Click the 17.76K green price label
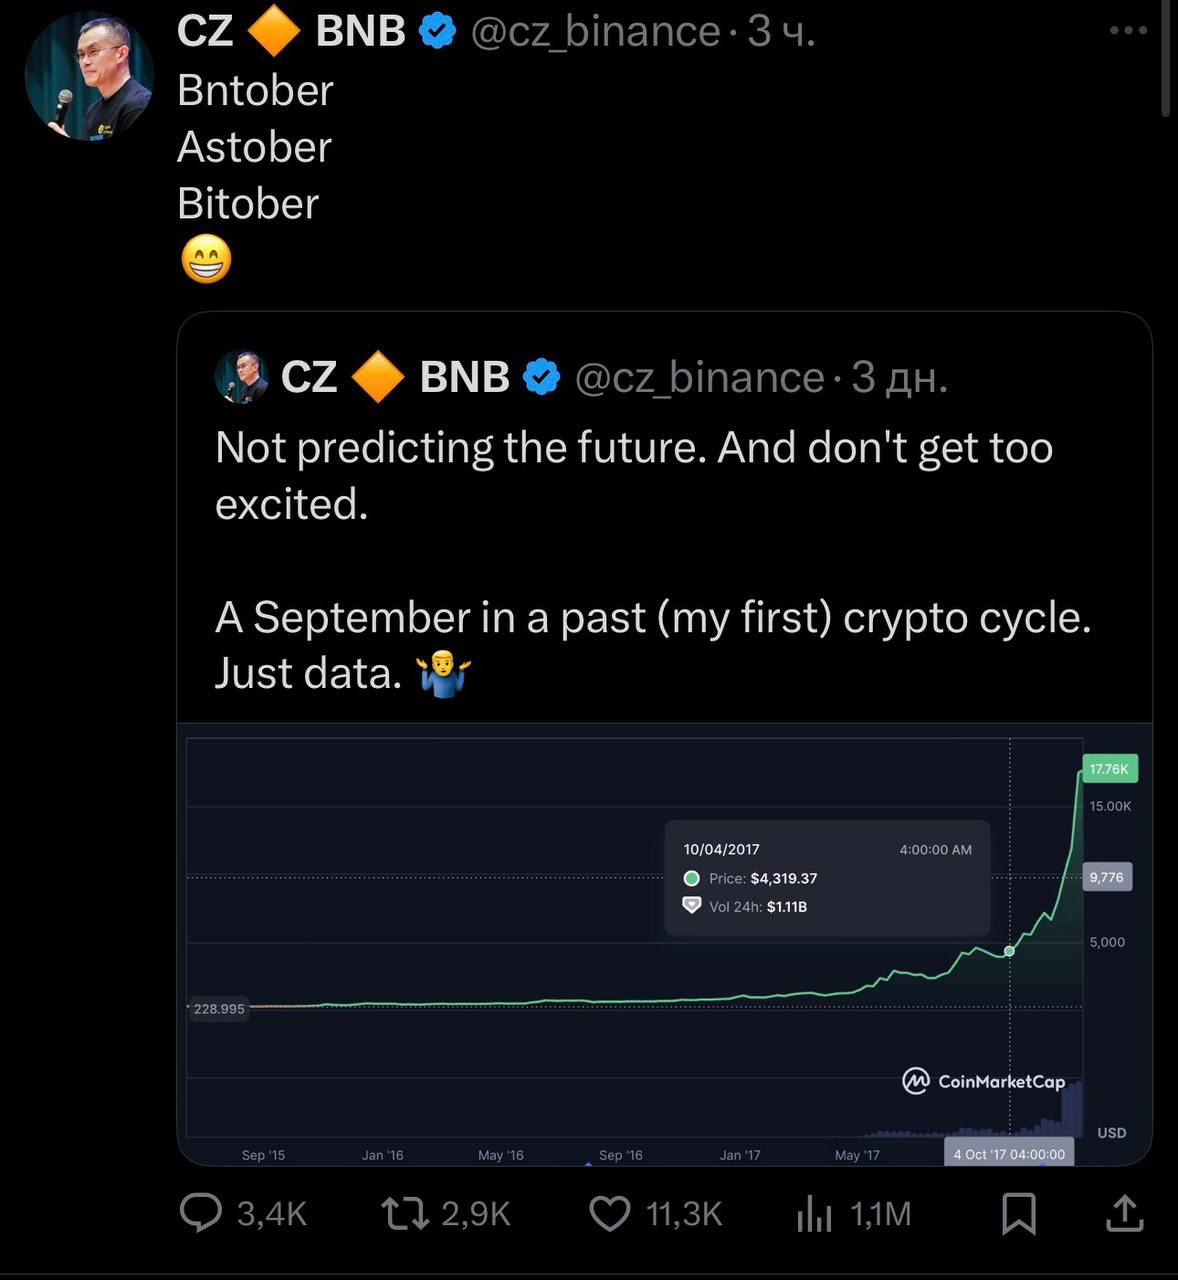The height and width of the screenshot is (1280, 1178). (x=1109, y=769)
